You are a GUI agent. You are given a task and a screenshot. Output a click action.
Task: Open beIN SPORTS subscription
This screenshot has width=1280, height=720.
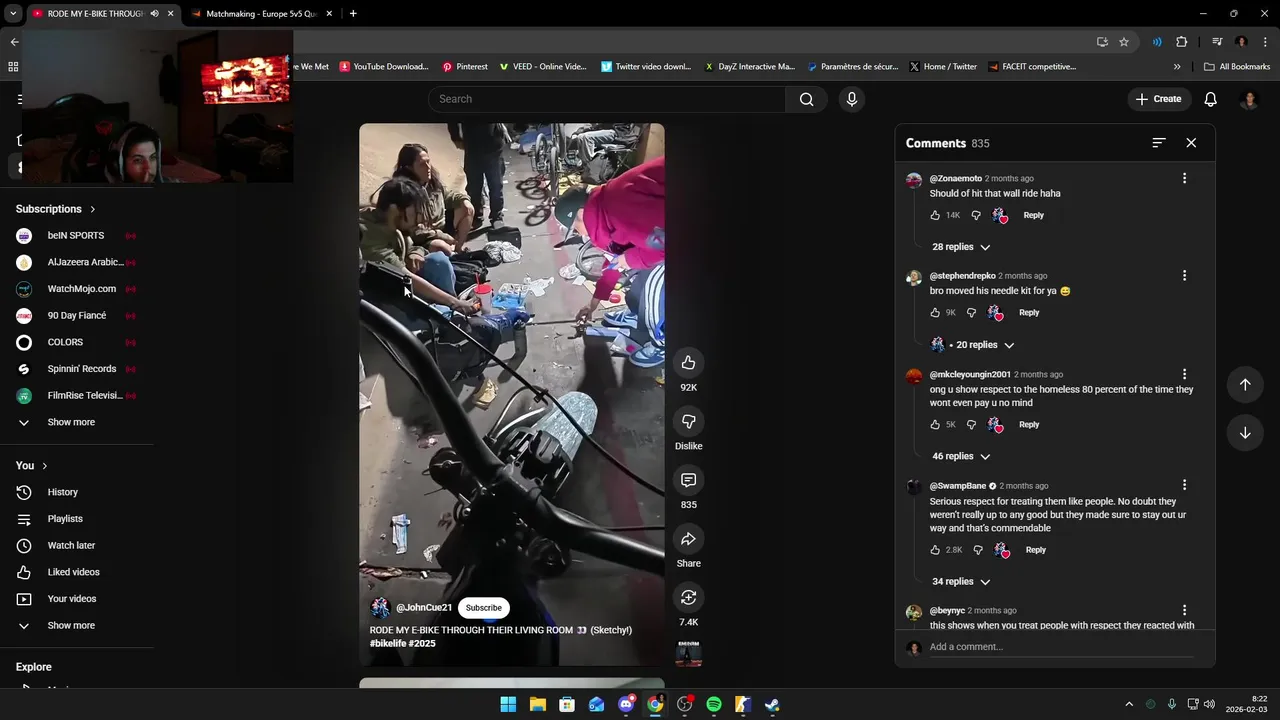click(78, 235)
